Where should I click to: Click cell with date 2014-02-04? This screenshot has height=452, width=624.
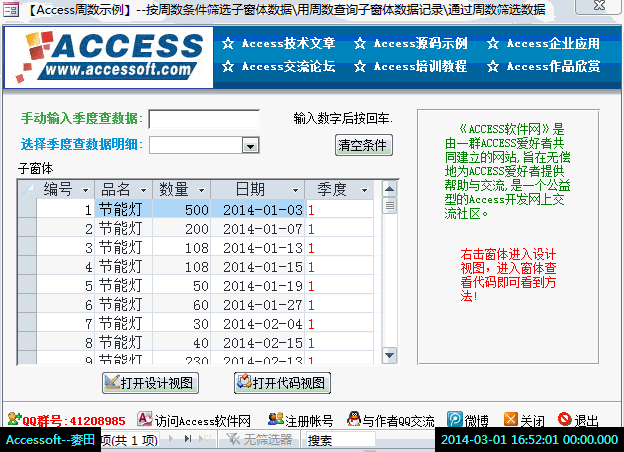coord(258,323)
